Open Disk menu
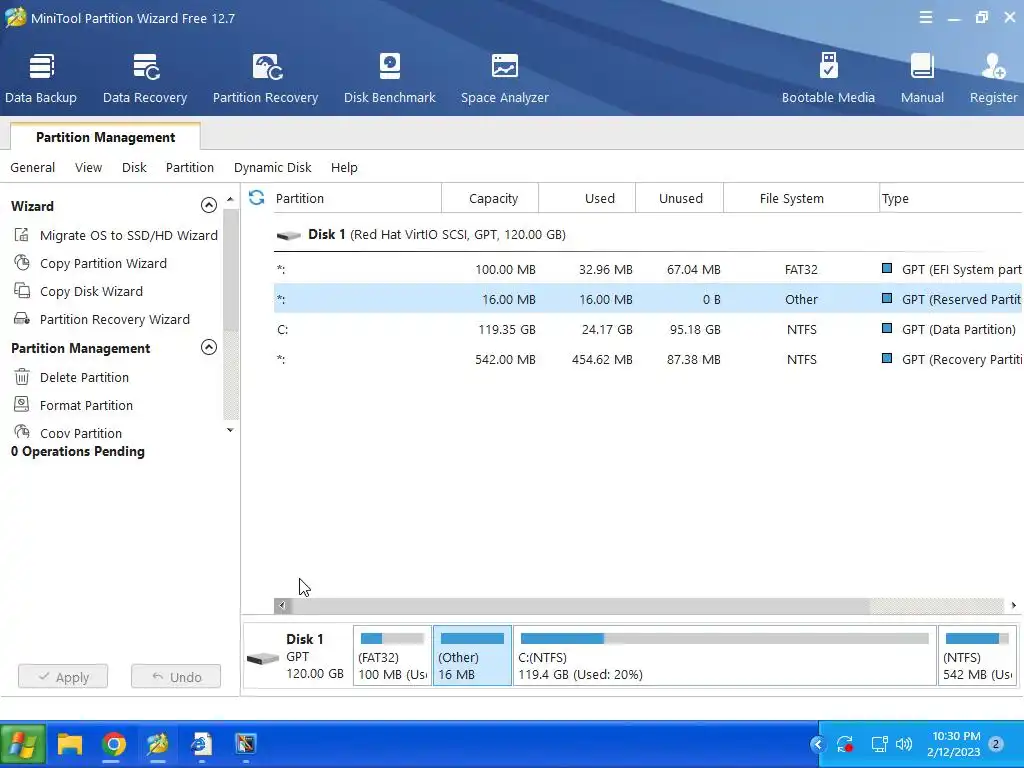Viewport: 1024px width, 768px height. [x=134, y=167]
